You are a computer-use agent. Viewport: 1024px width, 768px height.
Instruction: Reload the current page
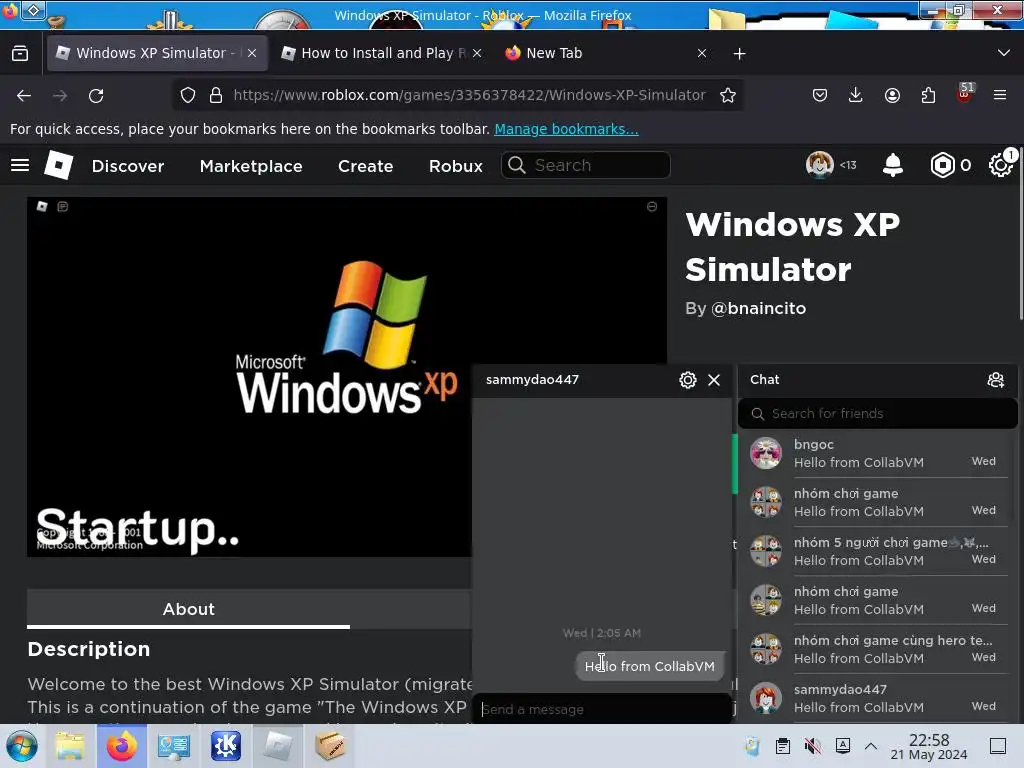[x=96, y=95]
